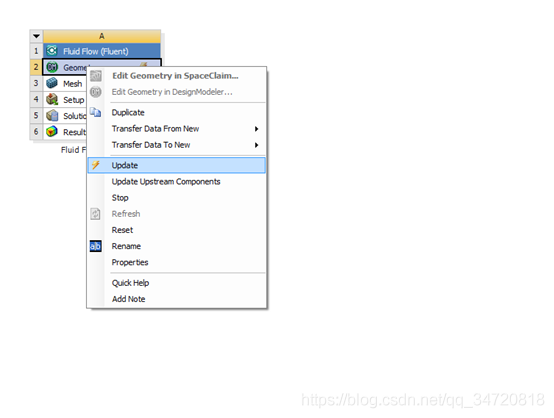Open Quick Help entry

click(x=130, y=283)
